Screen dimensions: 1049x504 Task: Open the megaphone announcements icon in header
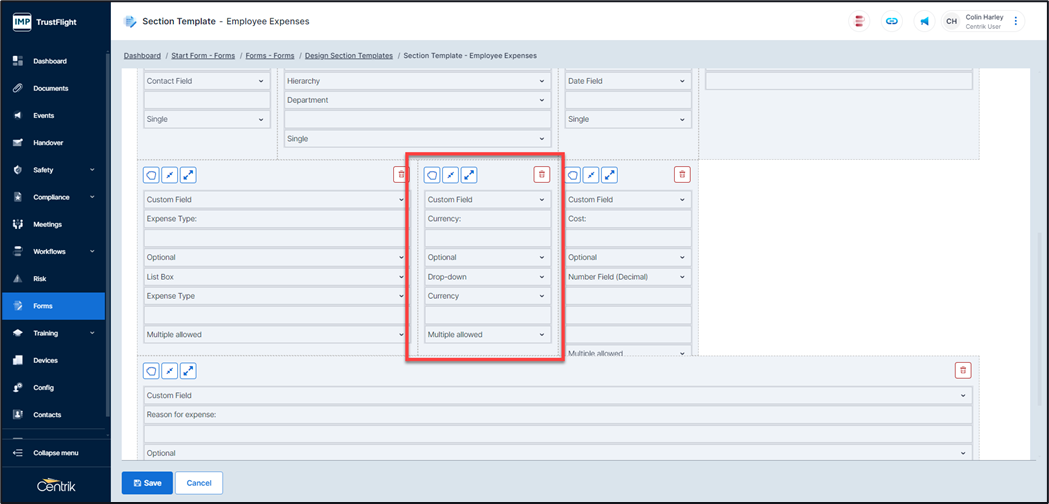pyautogui.click(x=924, y=21)
